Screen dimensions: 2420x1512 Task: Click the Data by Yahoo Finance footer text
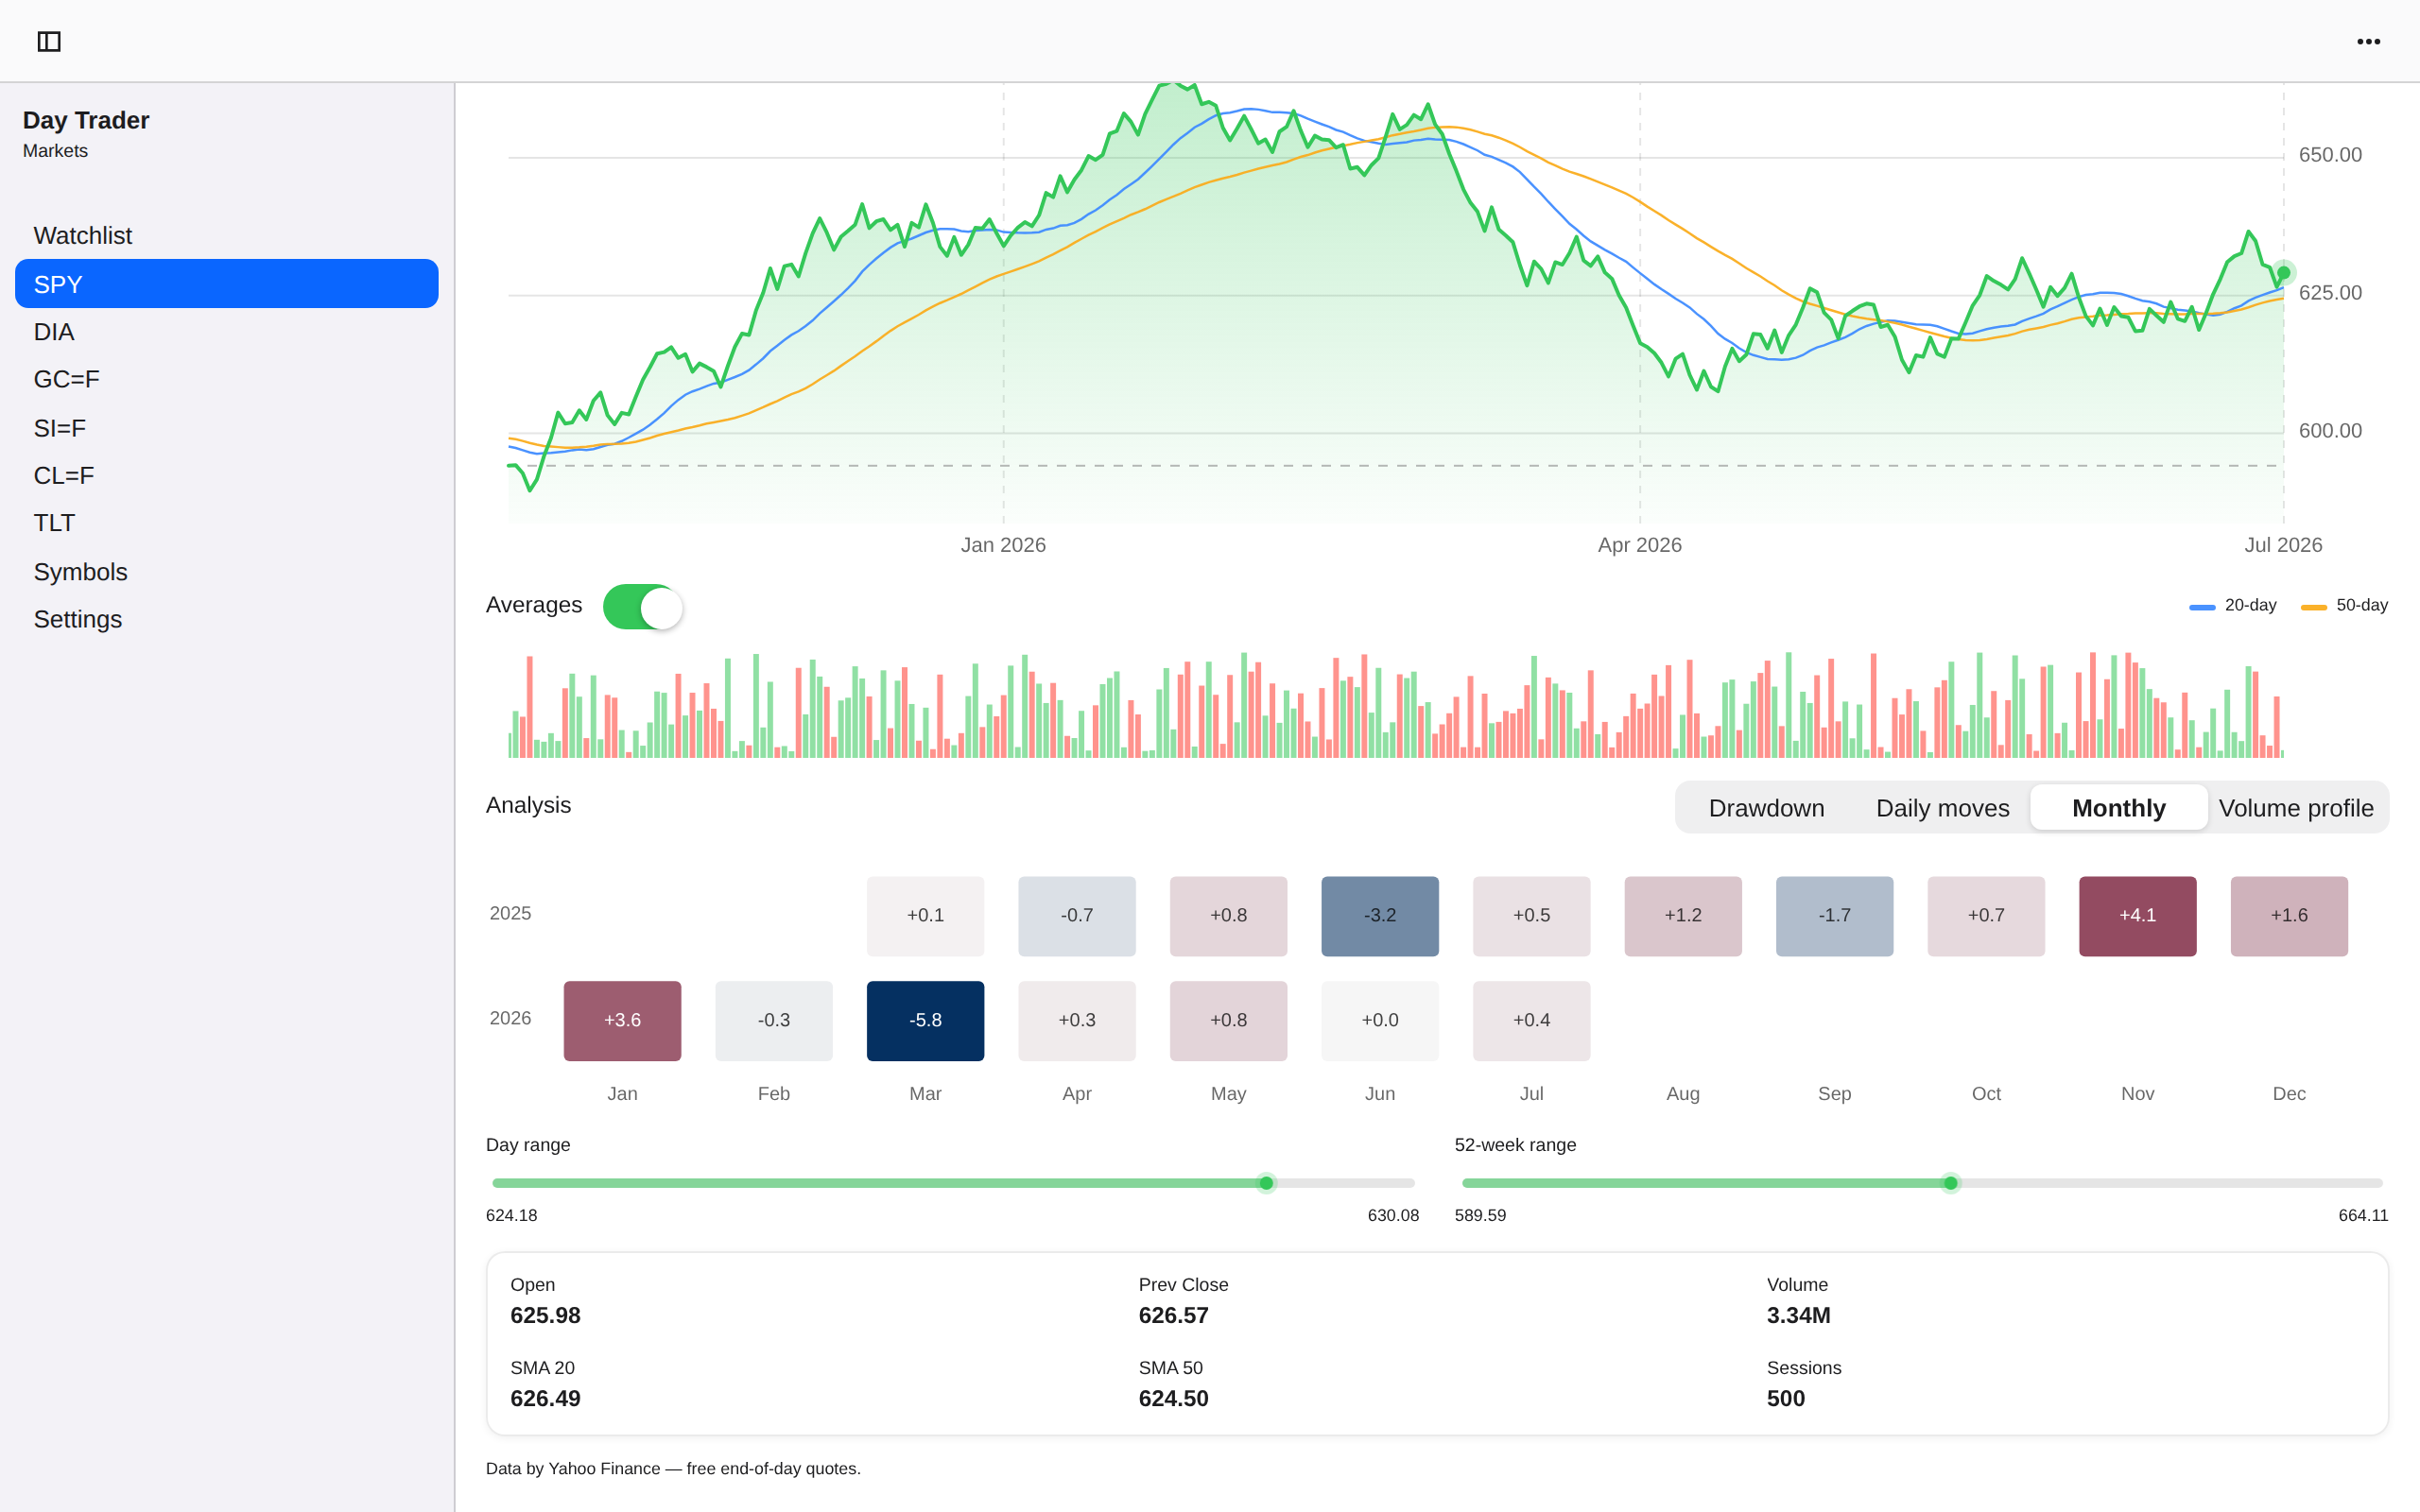[673, 1468]
